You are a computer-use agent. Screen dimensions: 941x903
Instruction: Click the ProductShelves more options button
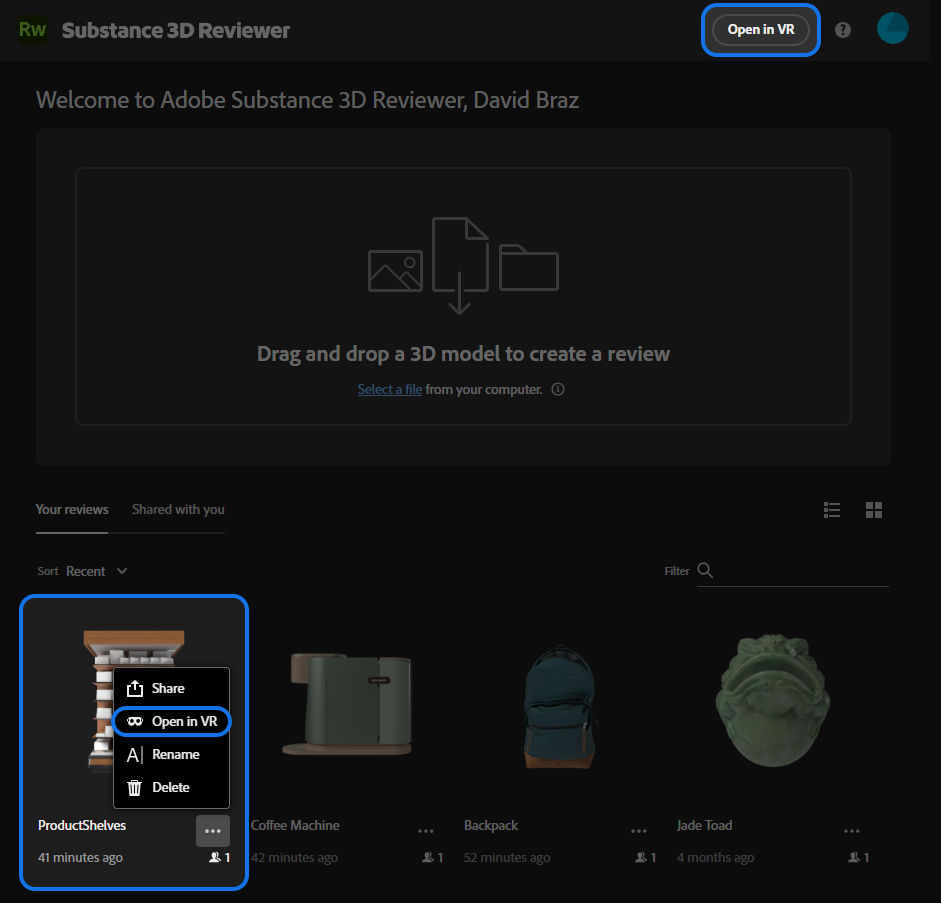pos(213,831)
